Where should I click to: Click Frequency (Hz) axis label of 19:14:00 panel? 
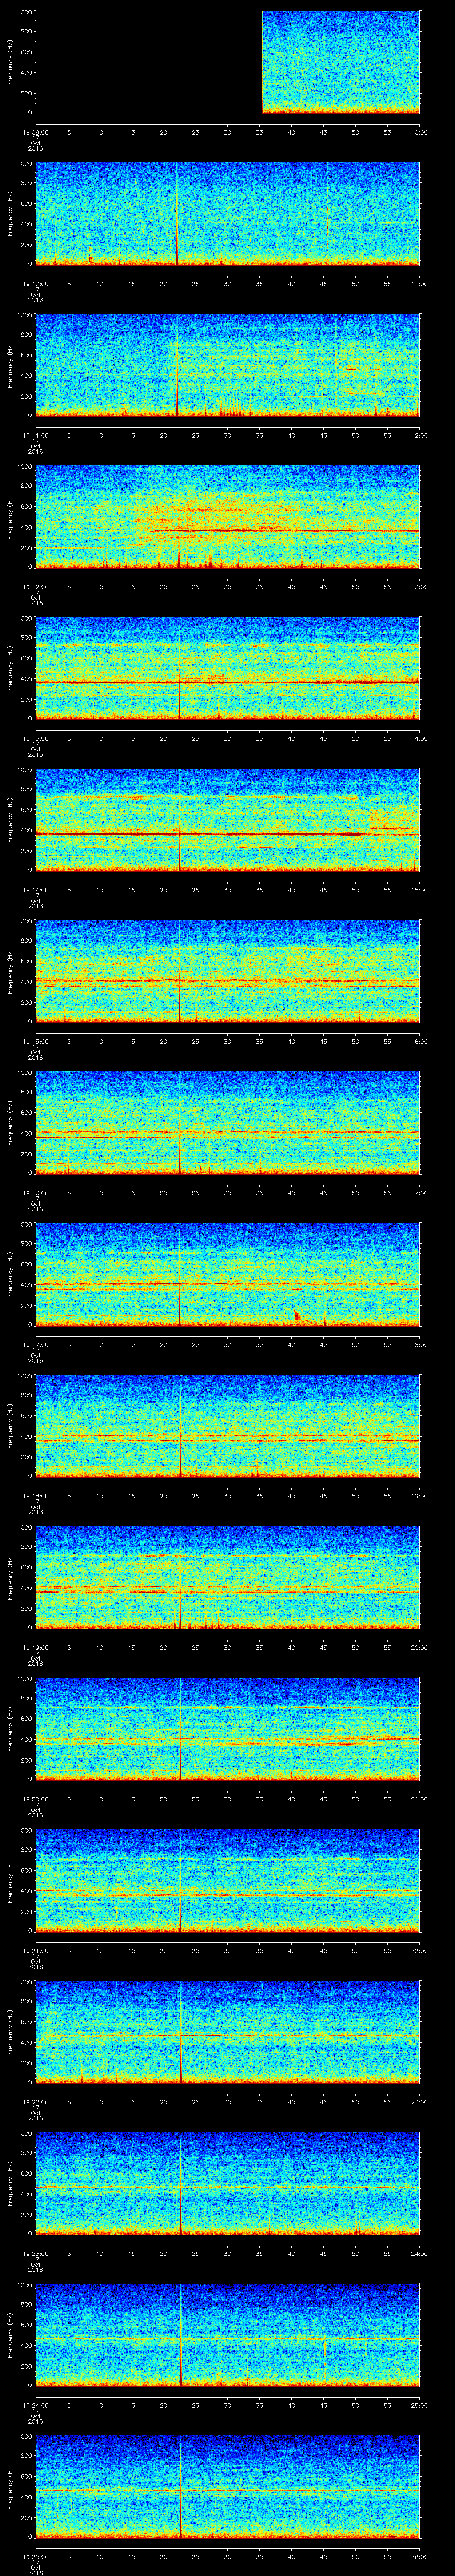(10, 820)
